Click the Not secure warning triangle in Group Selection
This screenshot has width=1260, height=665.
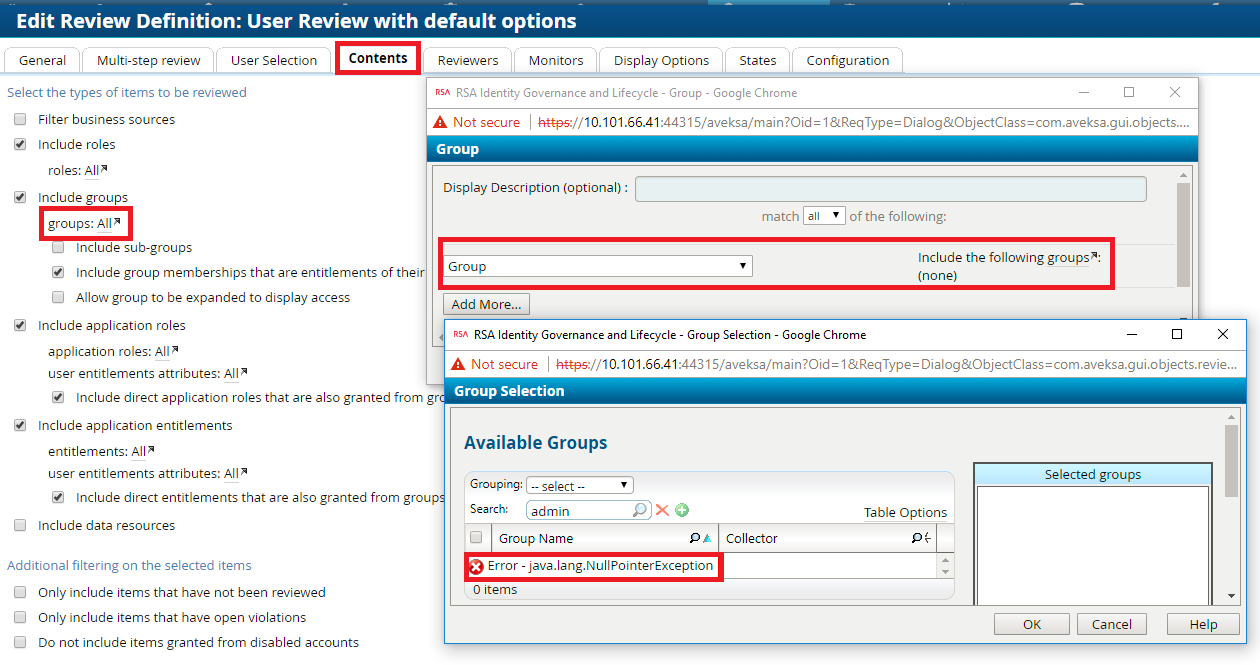pyautogui.click(x=458, y=364)
